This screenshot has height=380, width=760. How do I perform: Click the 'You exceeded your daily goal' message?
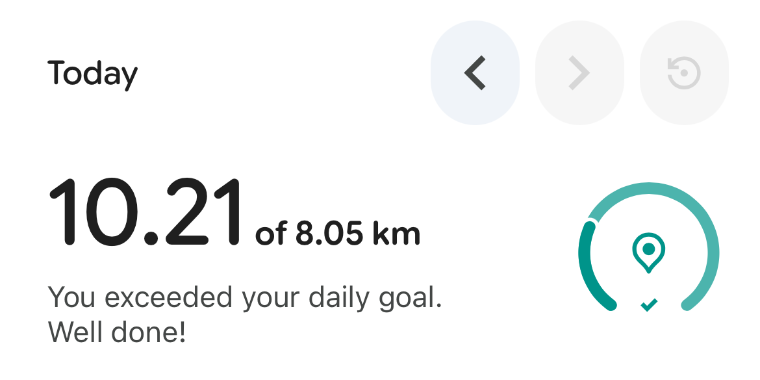[245, 297]
